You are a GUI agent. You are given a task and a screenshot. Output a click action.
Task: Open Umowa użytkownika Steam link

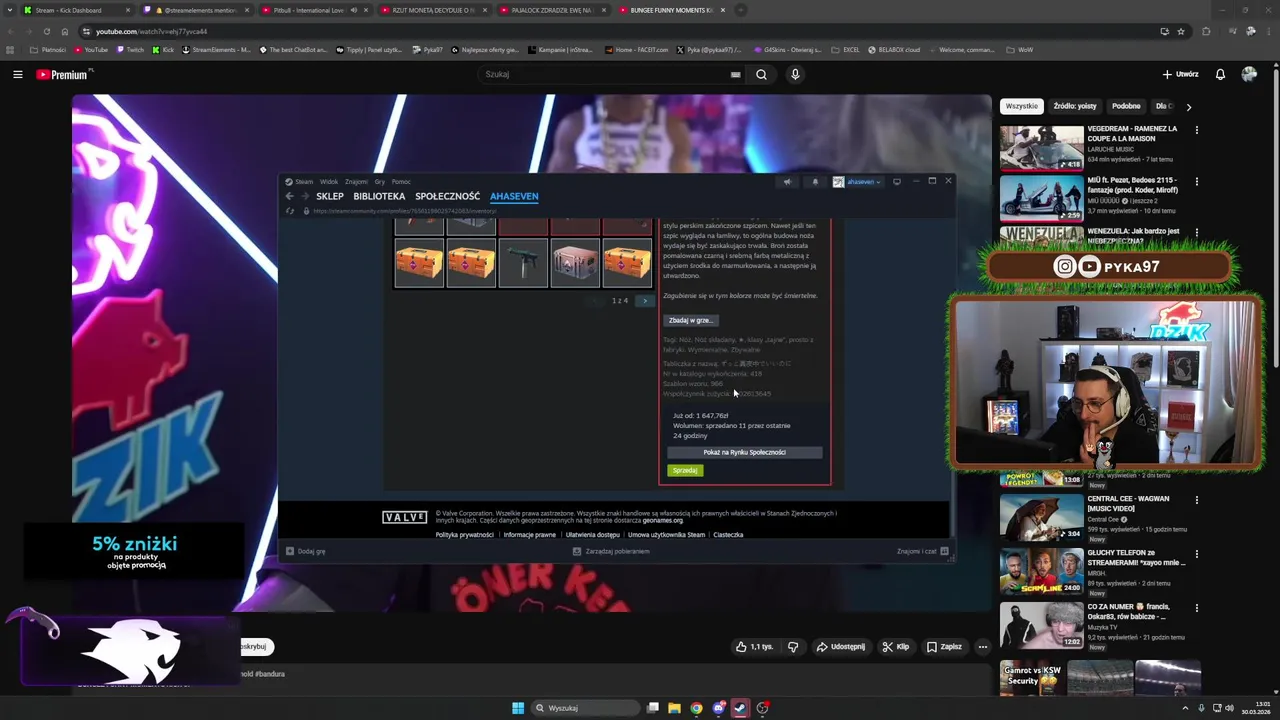tap(666, 535)
